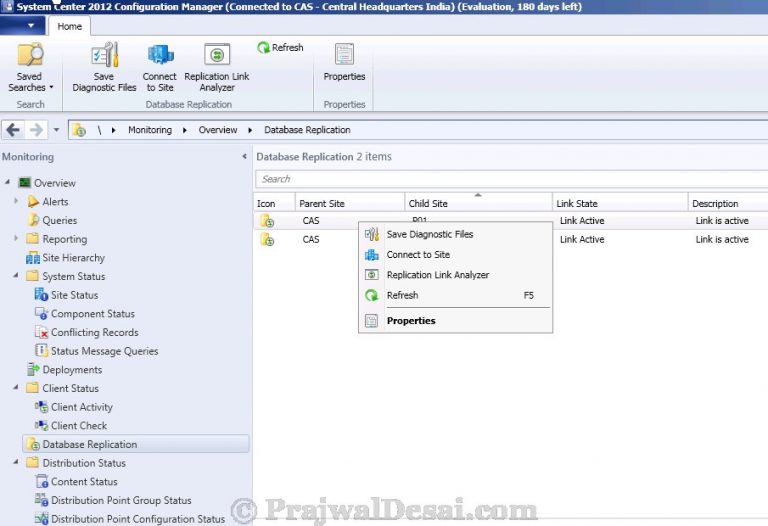Sort by Parent Site column header

pyautogui.click(x=349, y=203)
